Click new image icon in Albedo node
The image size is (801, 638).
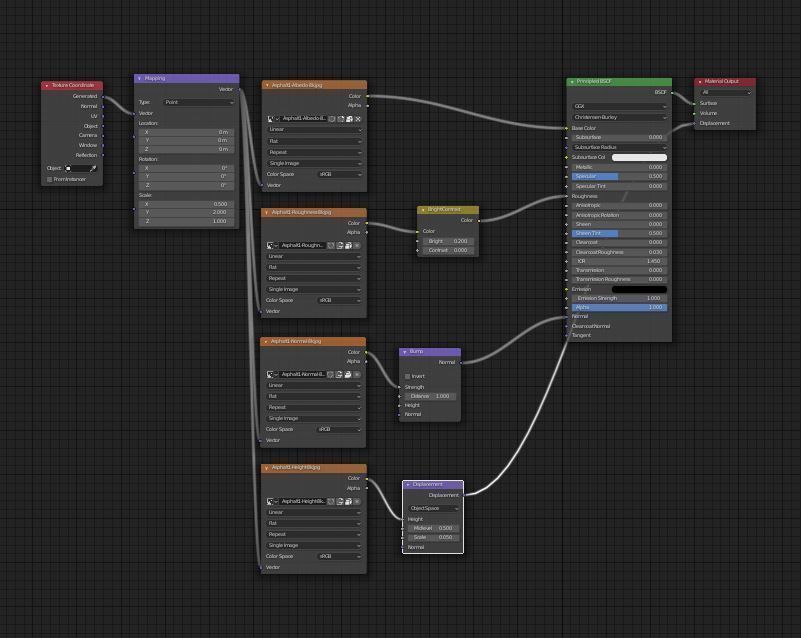click(x=341, y=119)
